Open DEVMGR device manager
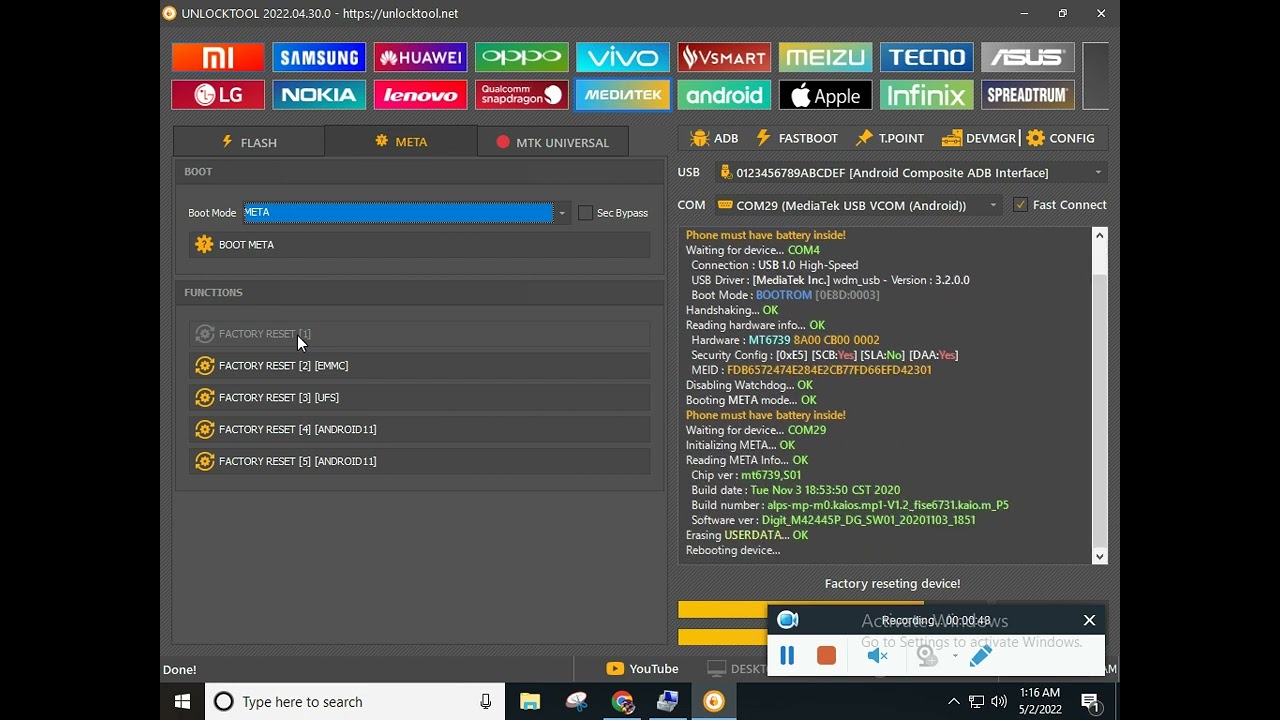Screen dimensions: 1280x720 click(x=979, y=138)
